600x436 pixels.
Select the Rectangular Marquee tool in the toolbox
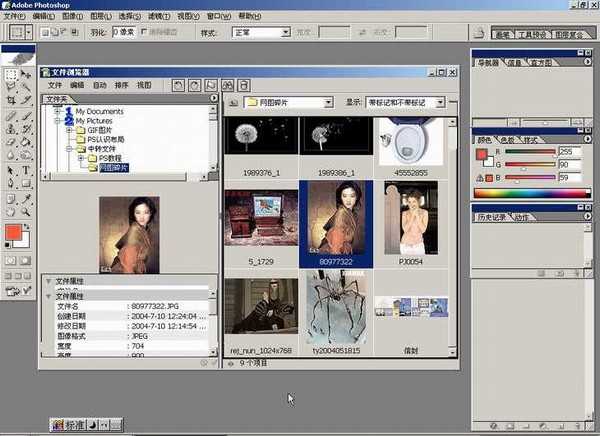coord(10,73)
